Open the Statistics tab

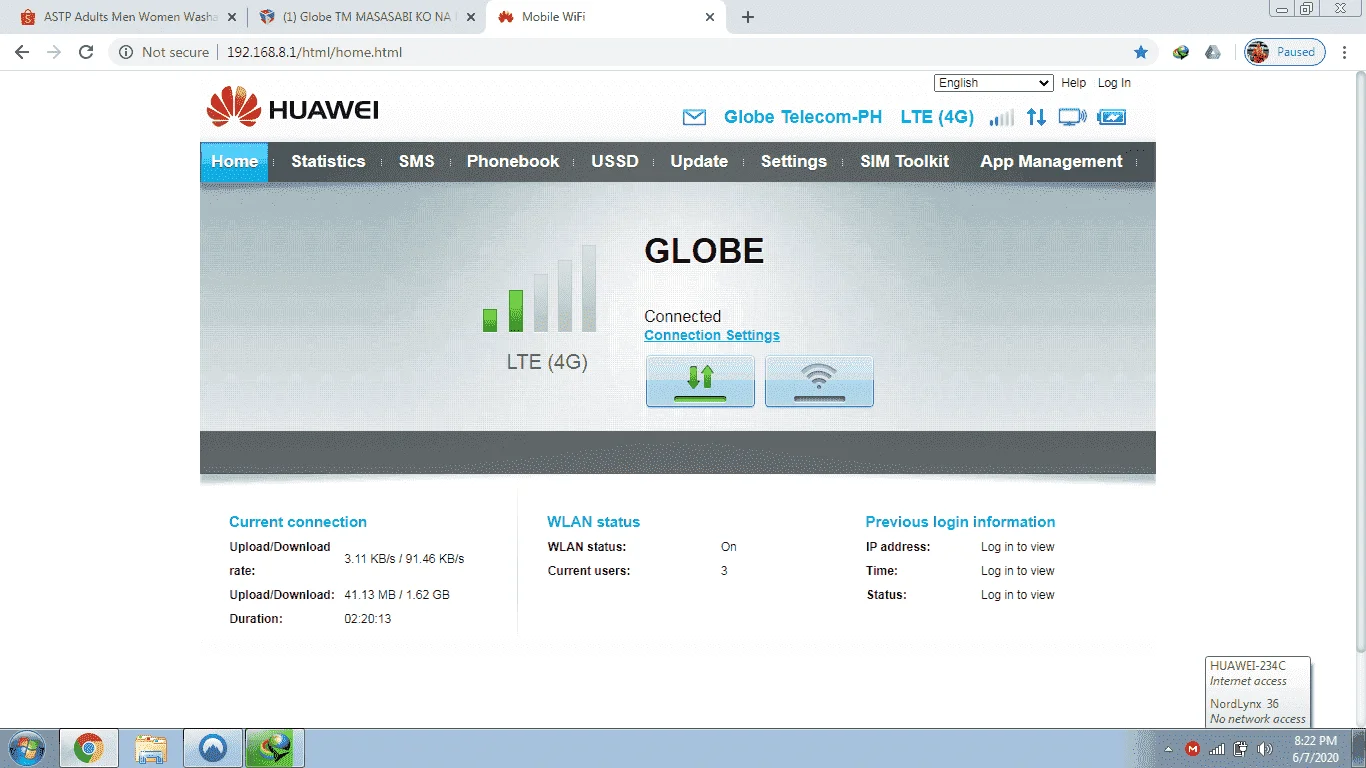[x=328, y=161]
